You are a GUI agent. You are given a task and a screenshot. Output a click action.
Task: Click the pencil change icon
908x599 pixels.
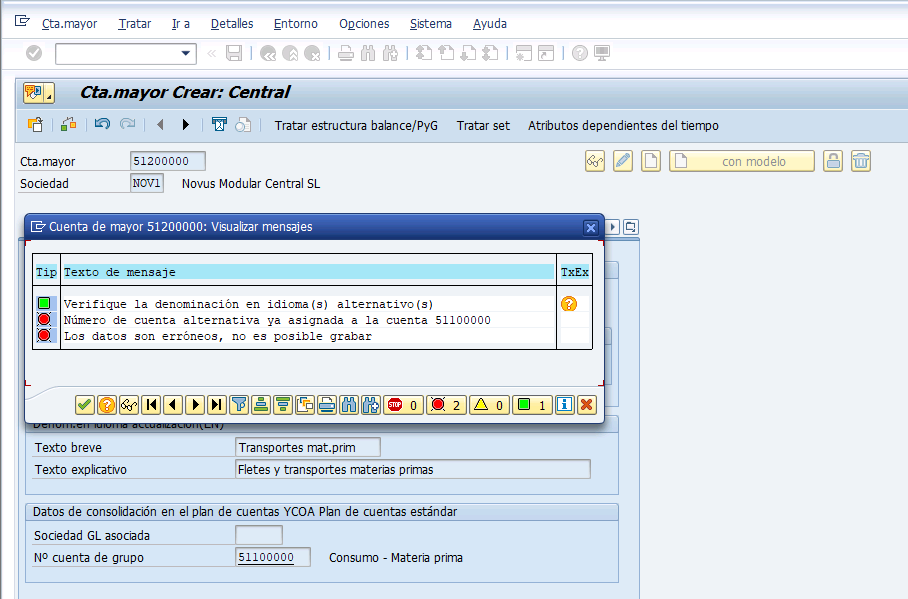pyautogui.click(x=623, y=161)
